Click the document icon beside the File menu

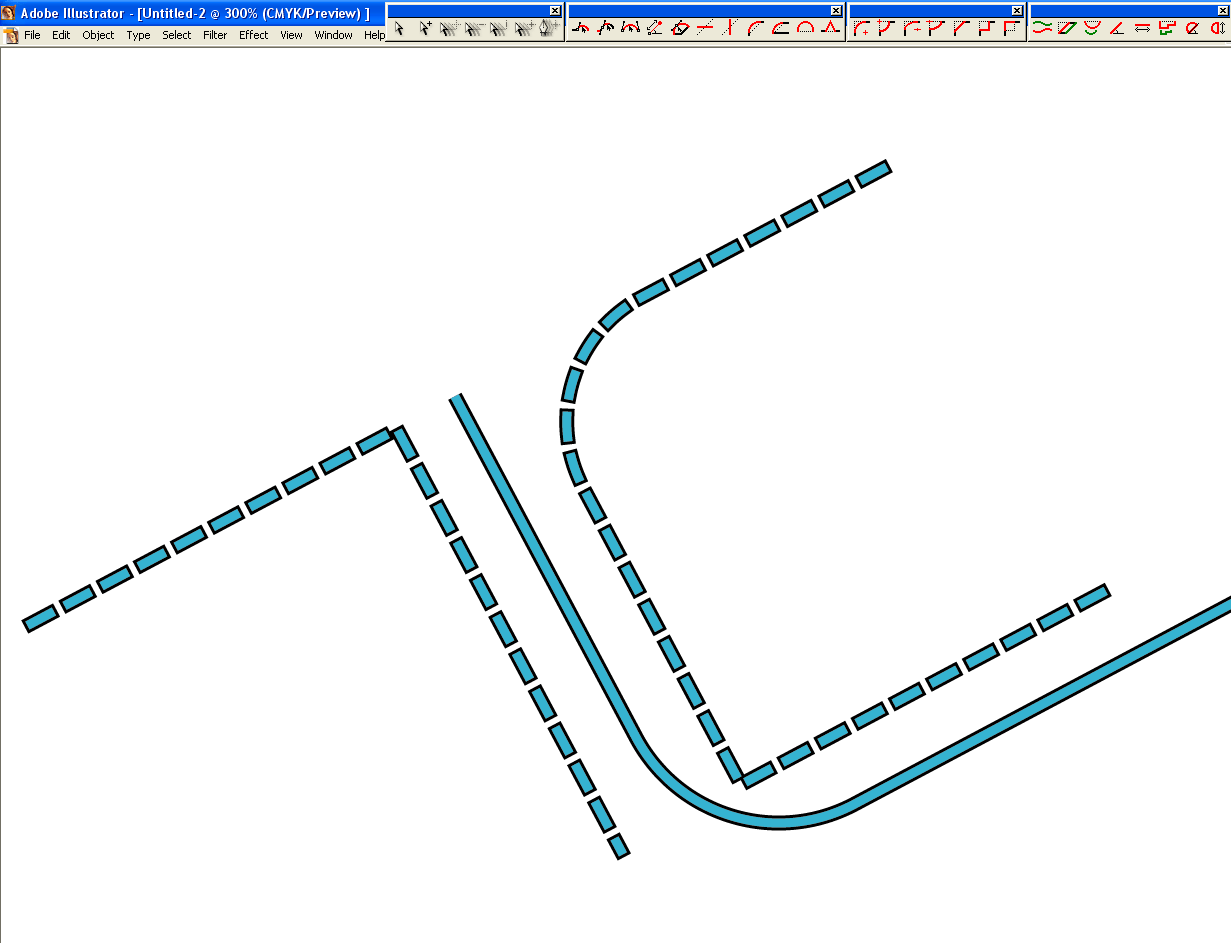11,35
